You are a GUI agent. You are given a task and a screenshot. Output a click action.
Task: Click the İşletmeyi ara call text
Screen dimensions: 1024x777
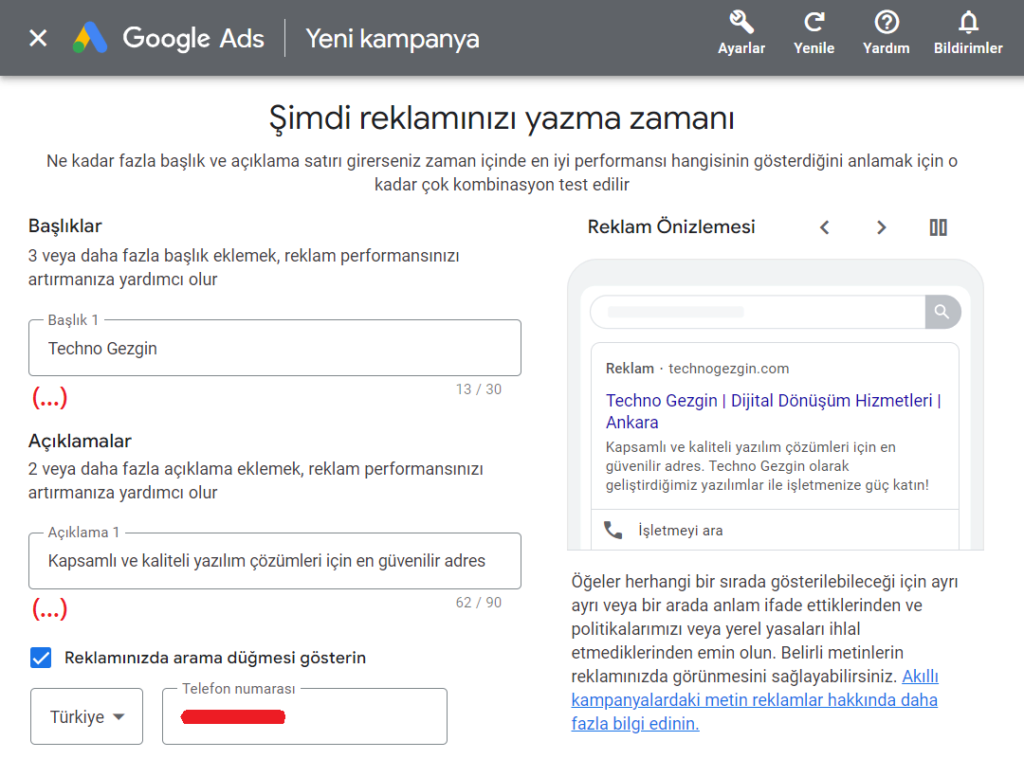[x=680, y=530]
